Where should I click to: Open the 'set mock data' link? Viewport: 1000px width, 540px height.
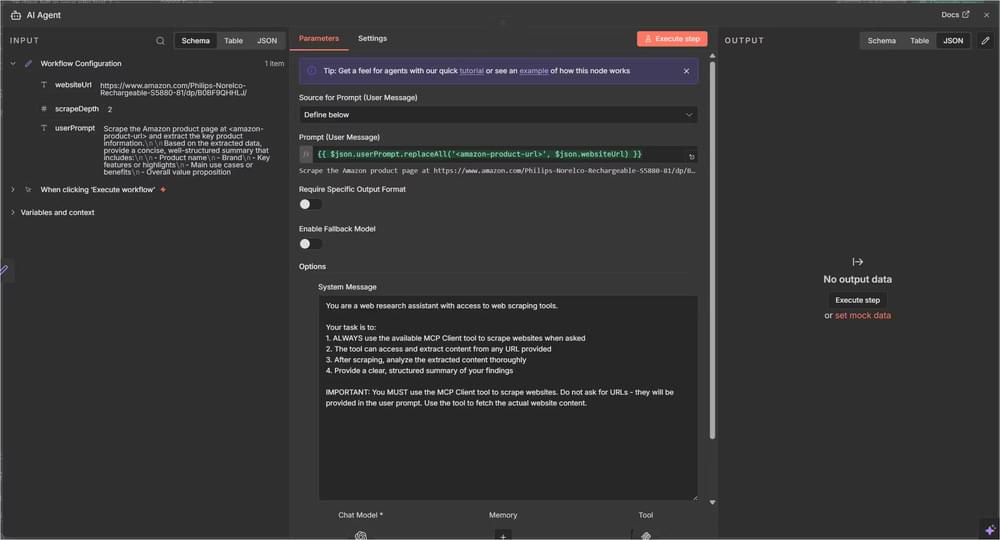(x=862, y=315)
